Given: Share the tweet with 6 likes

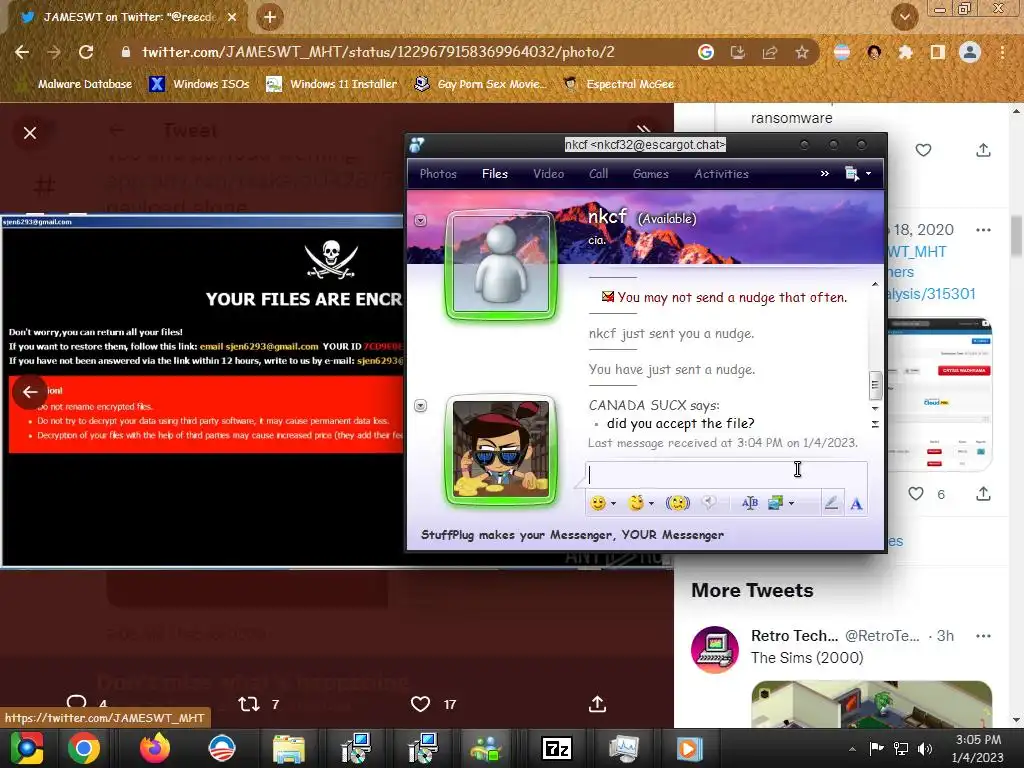Looking at the screenshot, I should [x=984, y=494].
